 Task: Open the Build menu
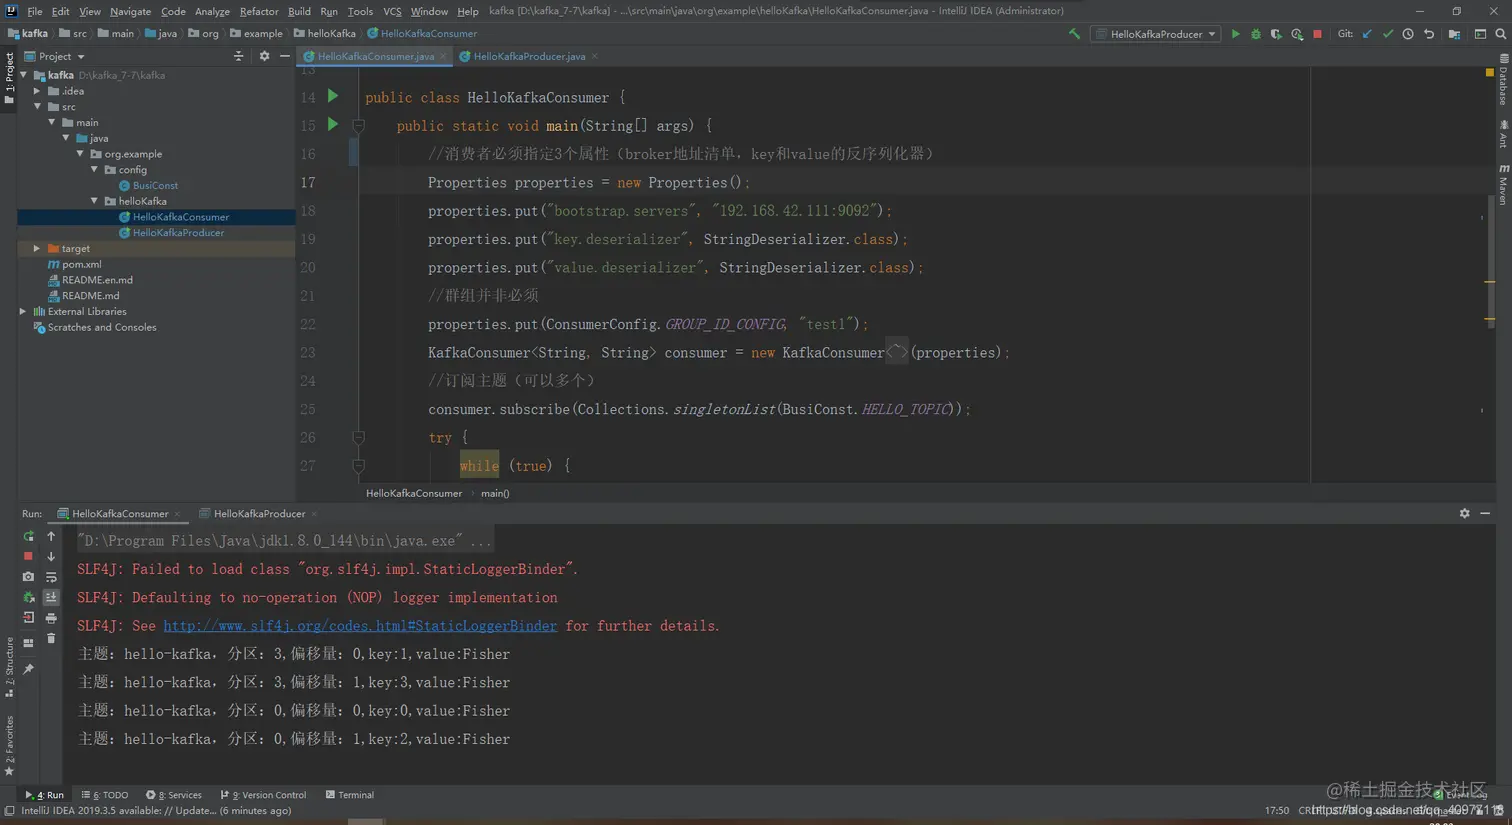(299, 11)
